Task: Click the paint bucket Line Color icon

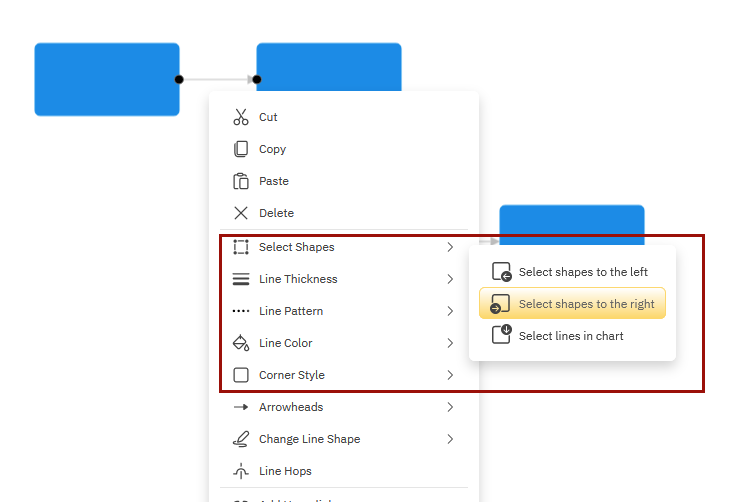Action: click(240, 343)
